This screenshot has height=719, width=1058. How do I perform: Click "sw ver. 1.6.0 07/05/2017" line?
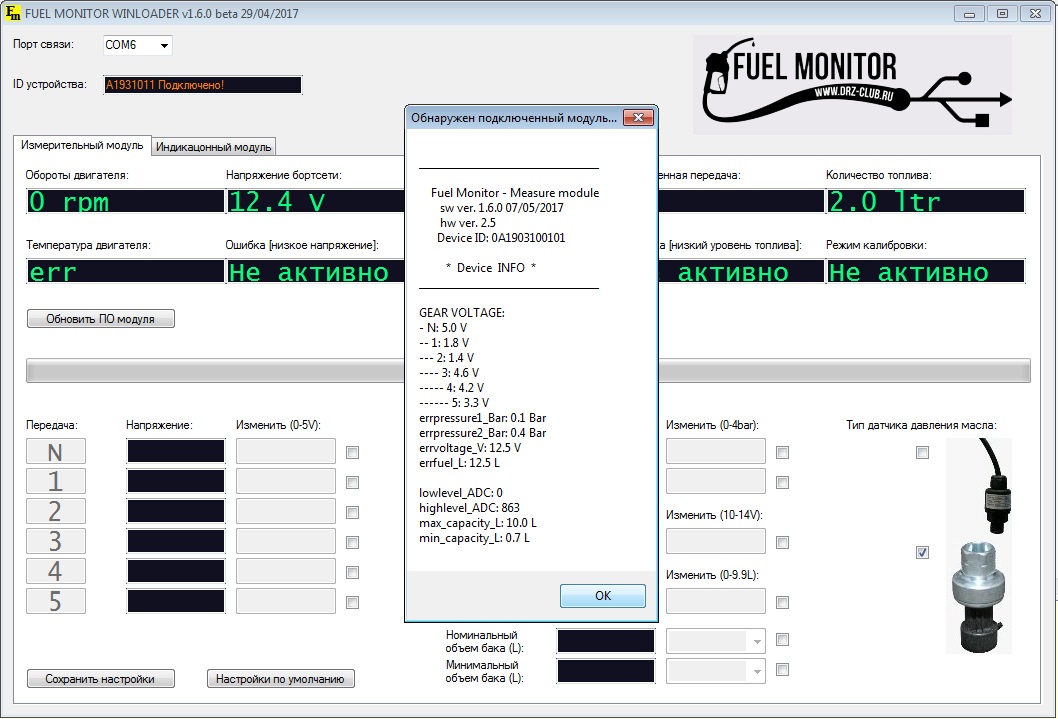click(x=501, y=208)
